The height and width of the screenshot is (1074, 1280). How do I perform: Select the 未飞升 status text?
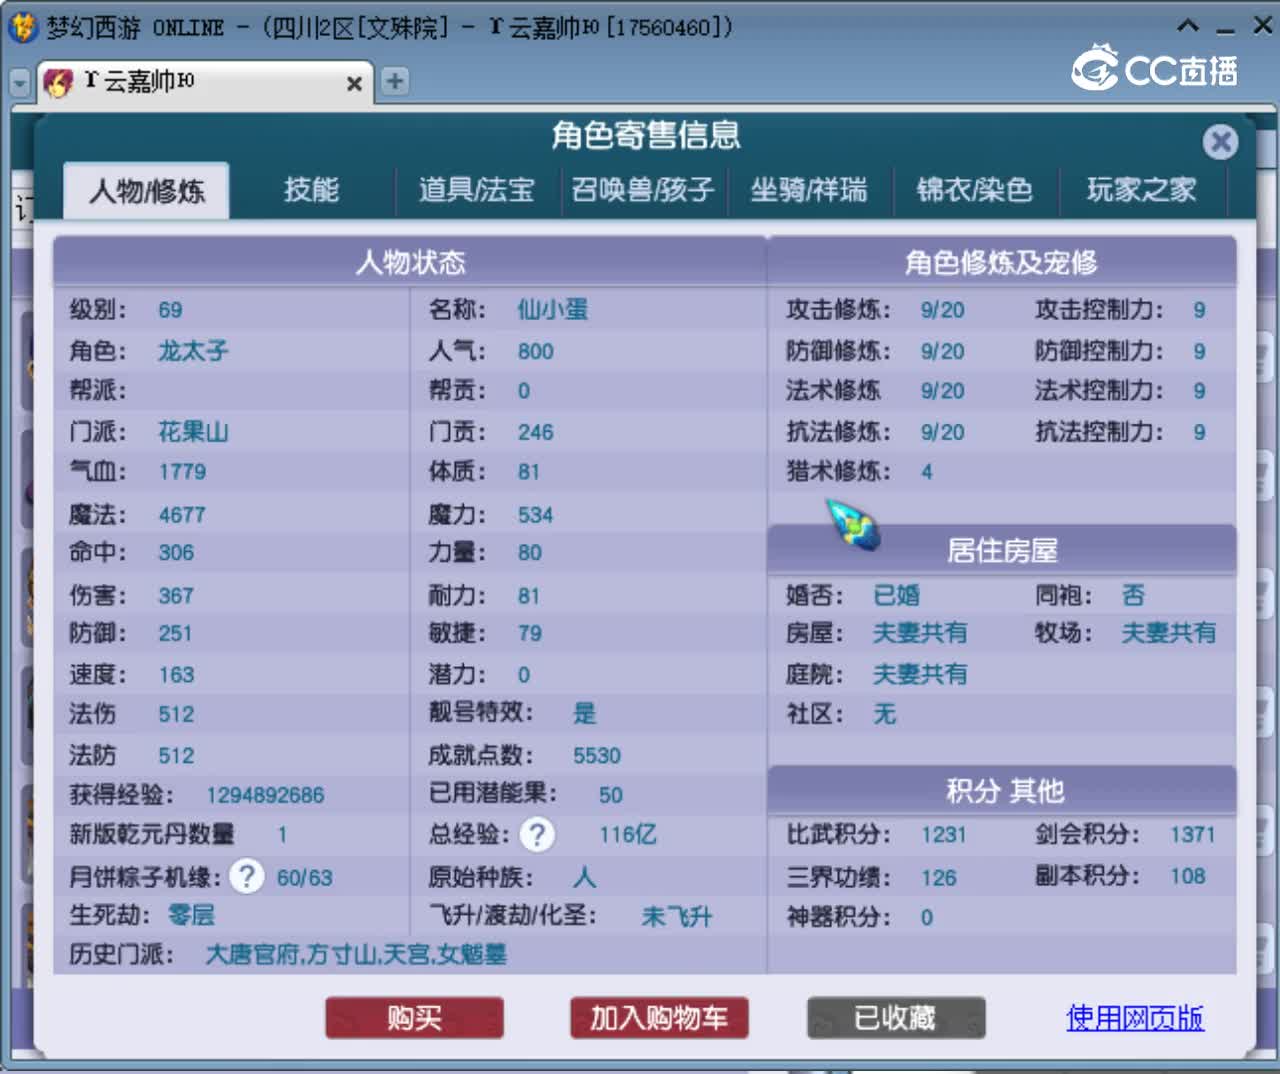coord(677,916)
